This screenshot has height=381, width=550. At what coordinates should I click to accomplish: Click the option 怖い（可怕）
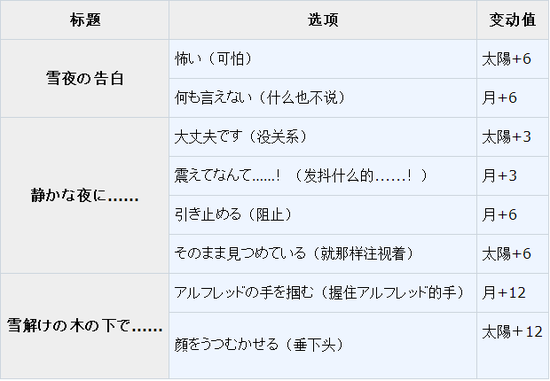coord(213,59)
